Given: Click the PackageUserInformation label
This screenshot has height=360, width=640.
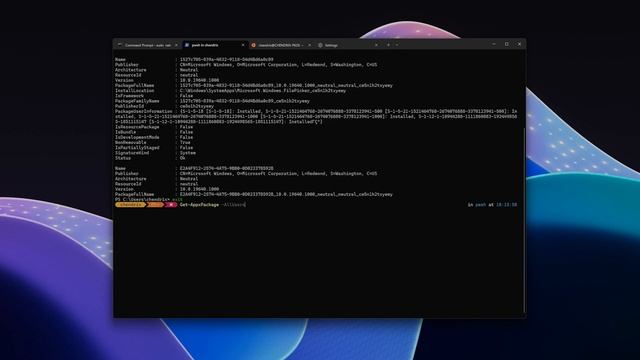Looking at the screenshot, I should click(144, 111).
